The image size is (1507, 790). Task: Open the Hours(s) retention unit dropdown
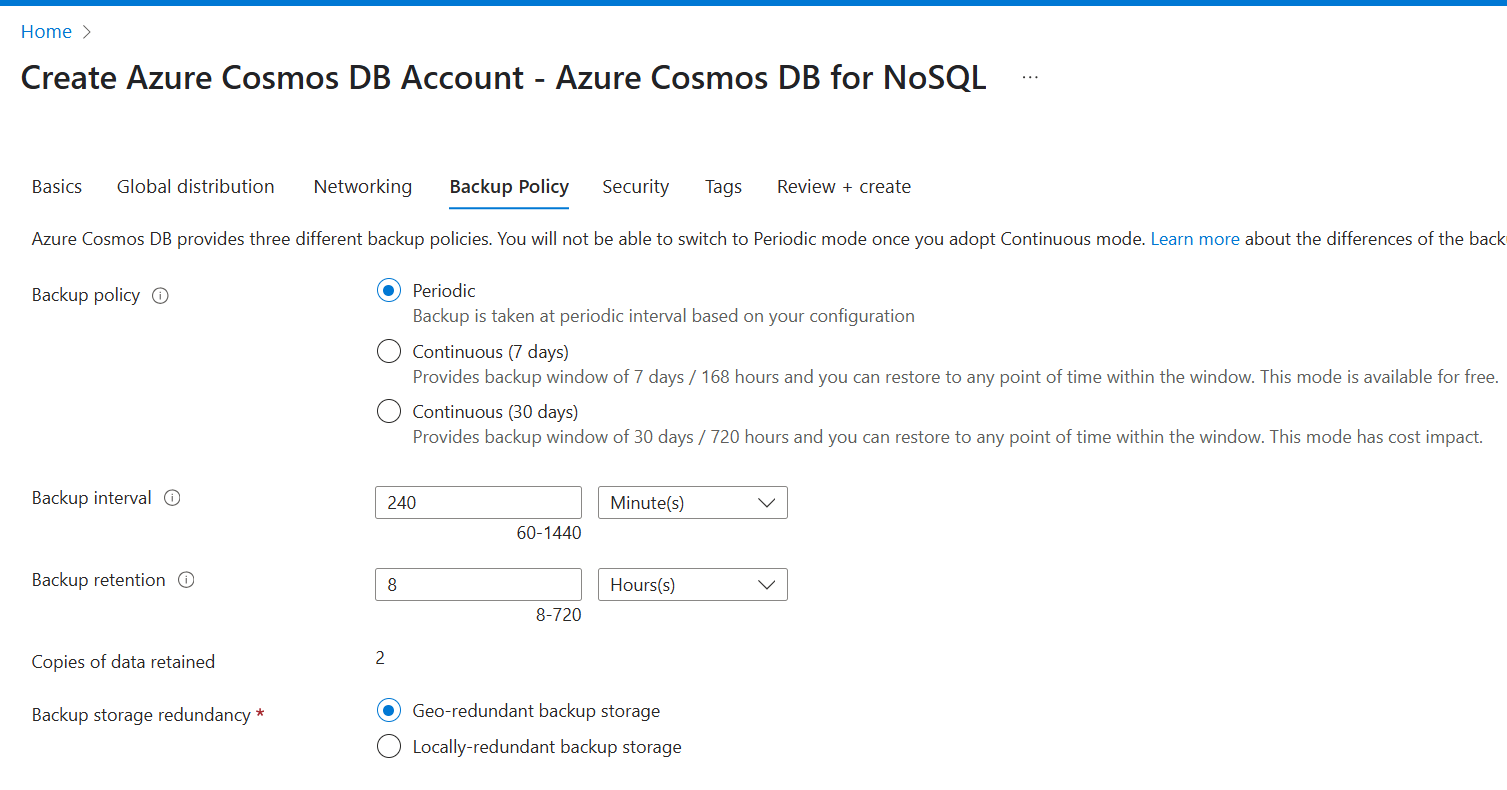tap(692, 585)
